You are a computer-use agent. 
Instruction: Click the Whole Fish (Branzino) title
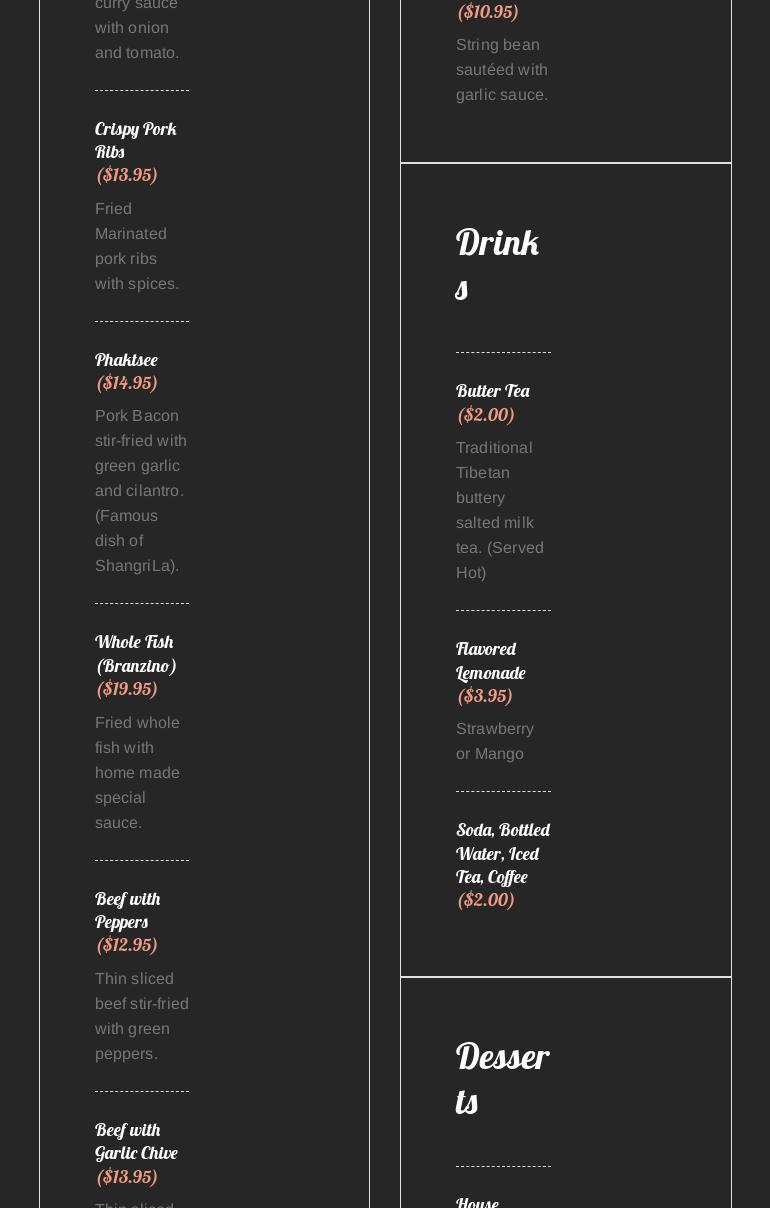[x=135, y=653]
